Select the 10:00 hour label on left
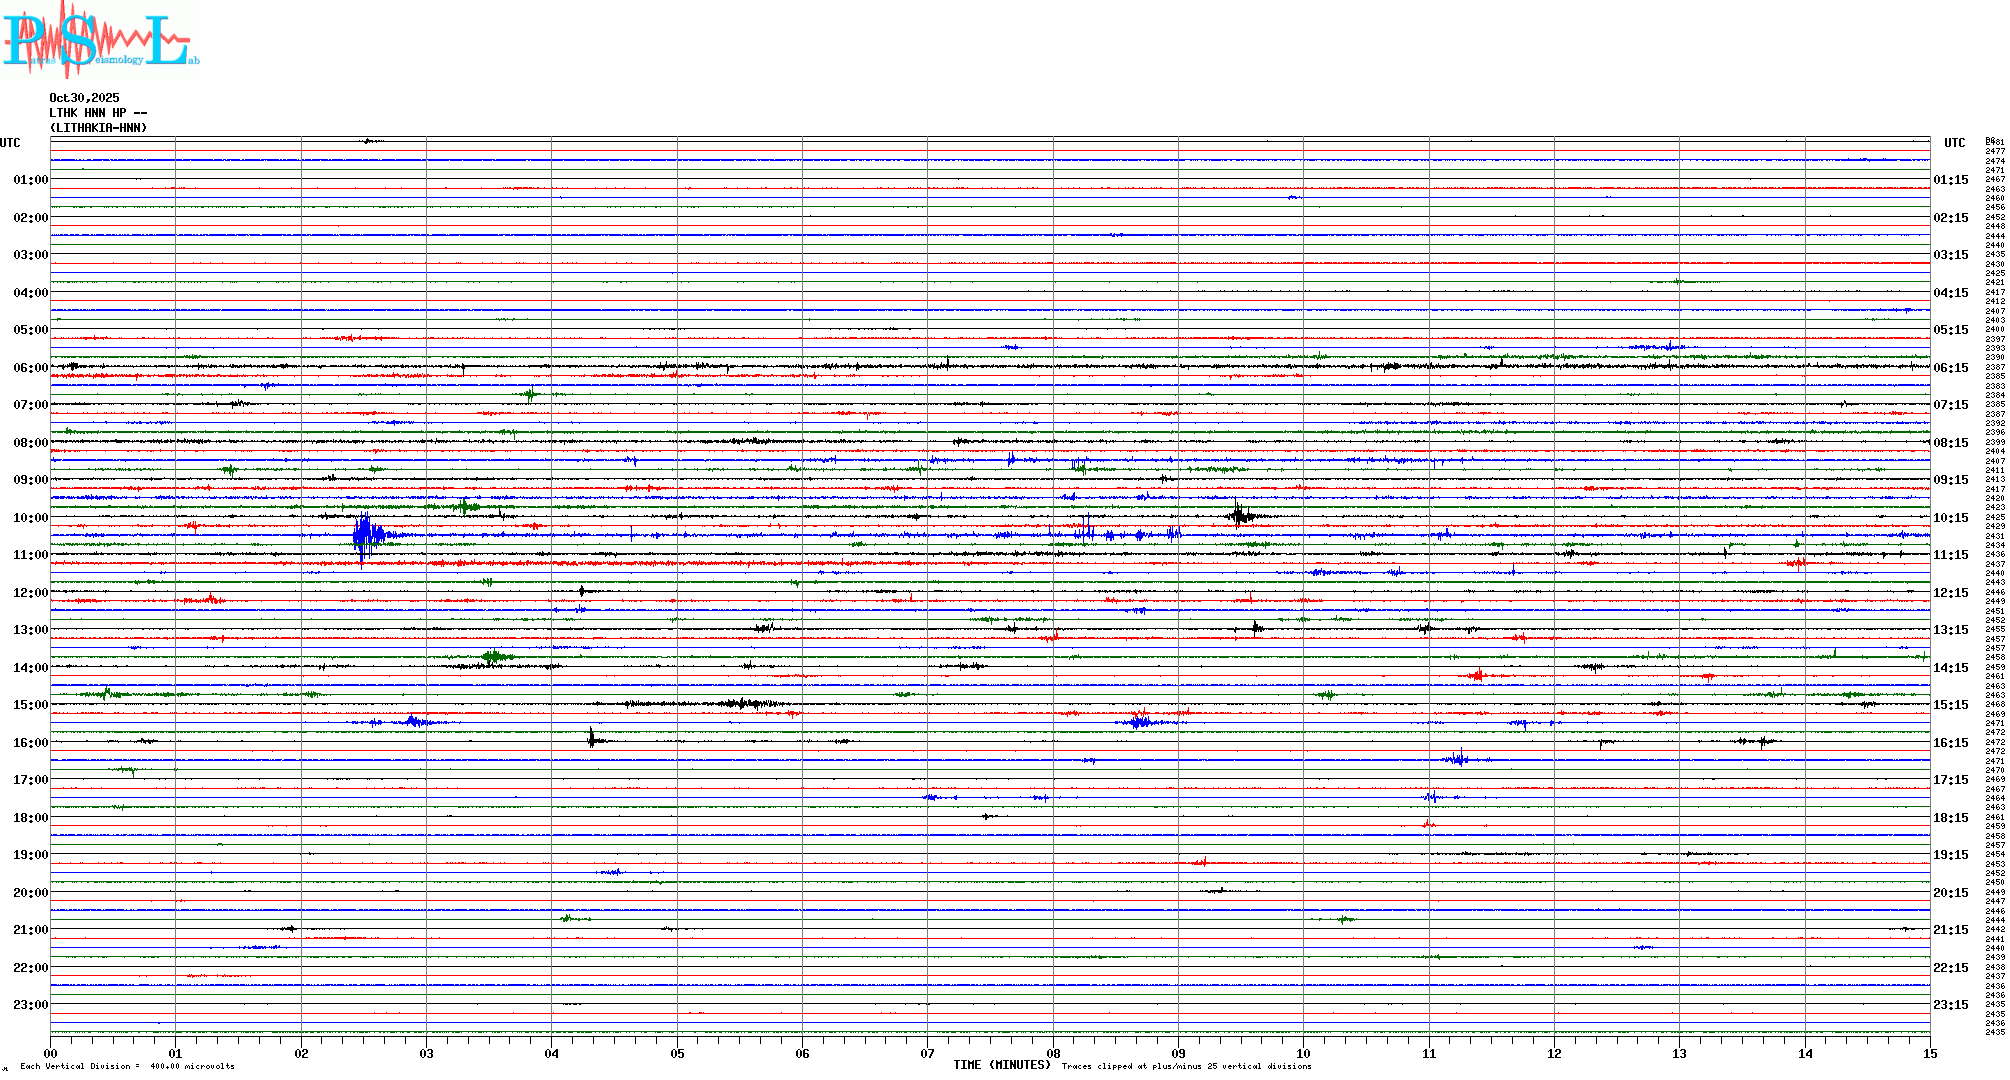 click(30, 518)
